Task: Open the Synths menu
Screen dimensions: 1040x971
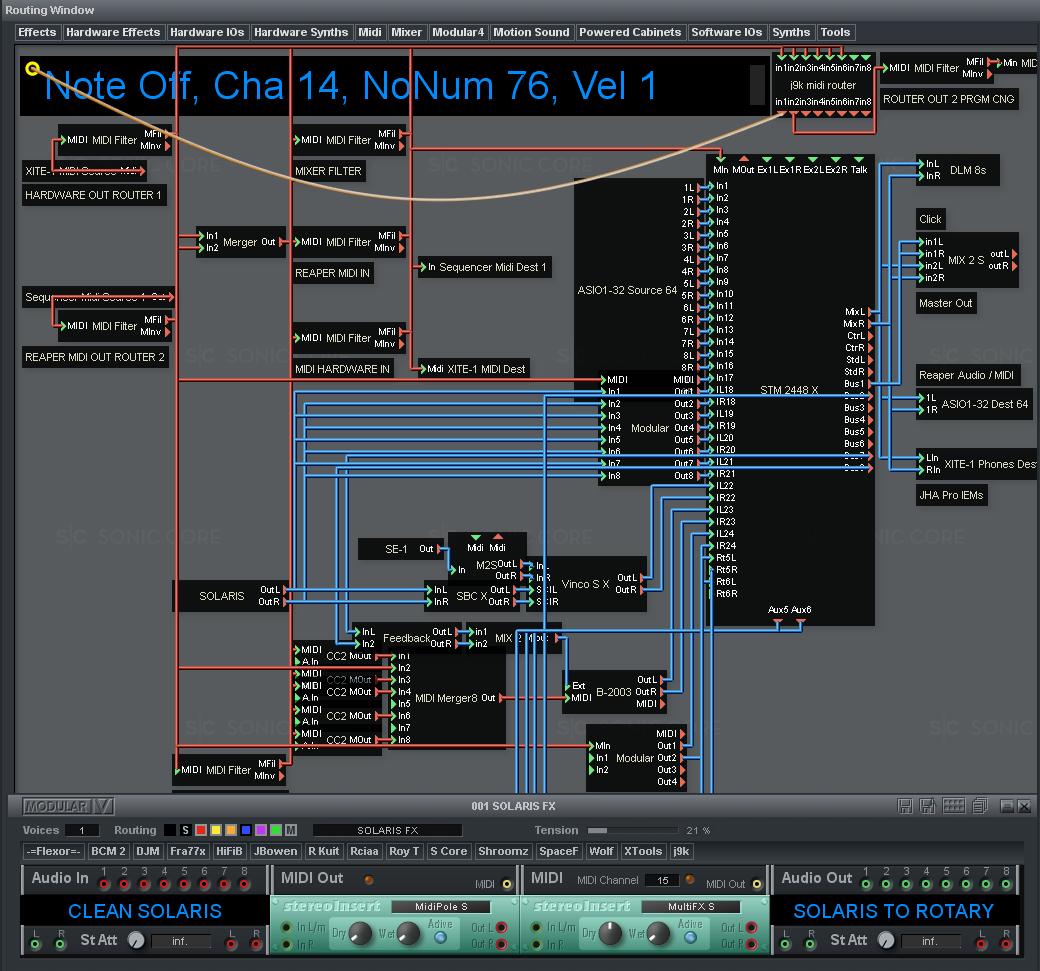Action: tap(791, 32)
